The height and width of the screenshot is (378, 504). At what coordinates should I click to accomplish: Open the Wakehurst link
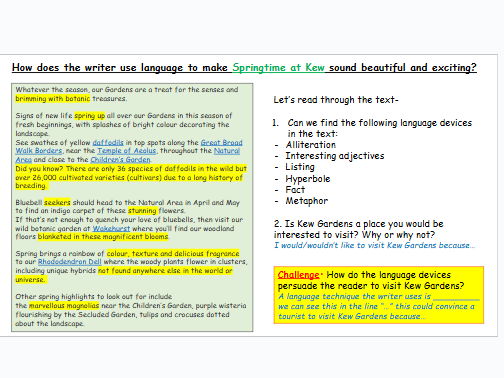(x=111, y=229)
